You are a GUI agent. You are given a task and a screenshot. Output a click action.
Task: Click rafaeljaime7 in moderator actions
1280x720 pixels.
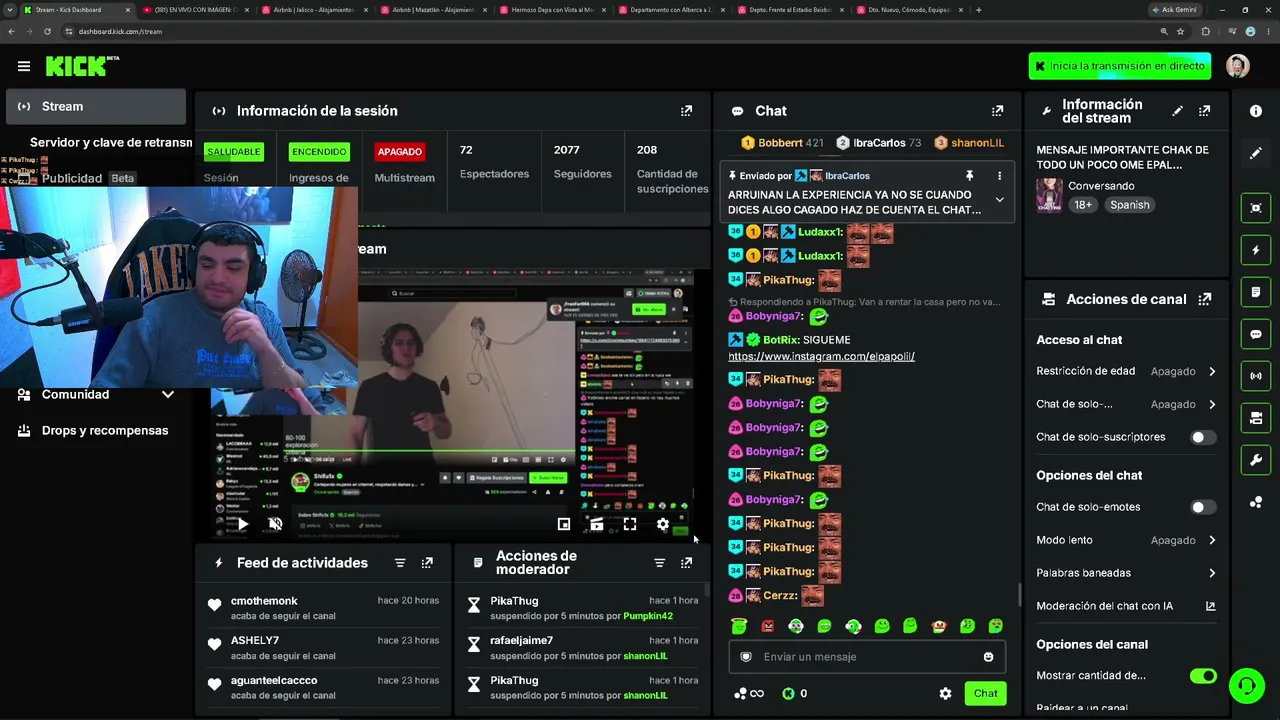[x=521, y=640]
